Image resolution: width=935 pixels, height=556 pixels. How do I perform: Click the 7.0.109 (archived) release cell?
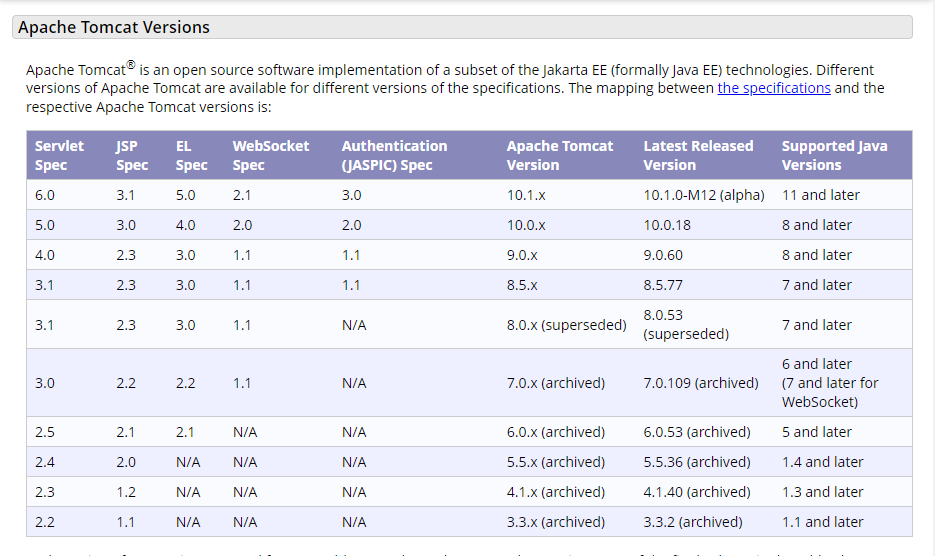click(x=701, y=383)
